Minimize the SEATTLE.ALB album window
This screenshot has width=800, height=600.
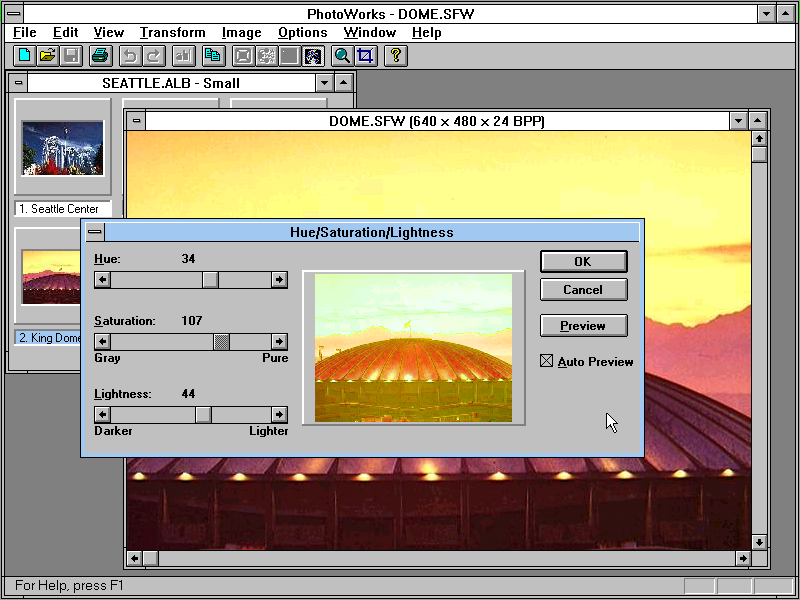[324, 83]
